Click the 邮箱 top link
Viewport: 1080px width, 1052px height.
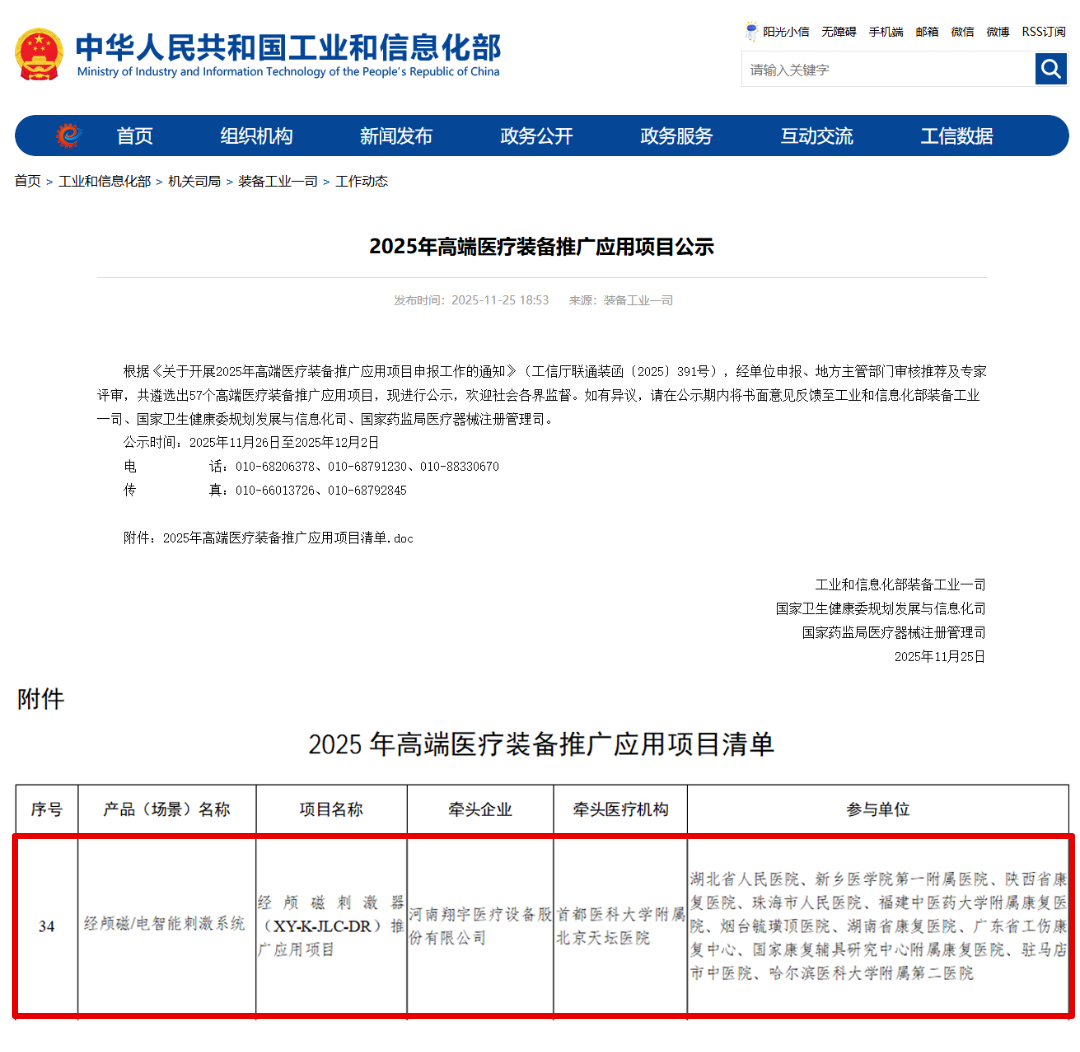tap(927, 32)
